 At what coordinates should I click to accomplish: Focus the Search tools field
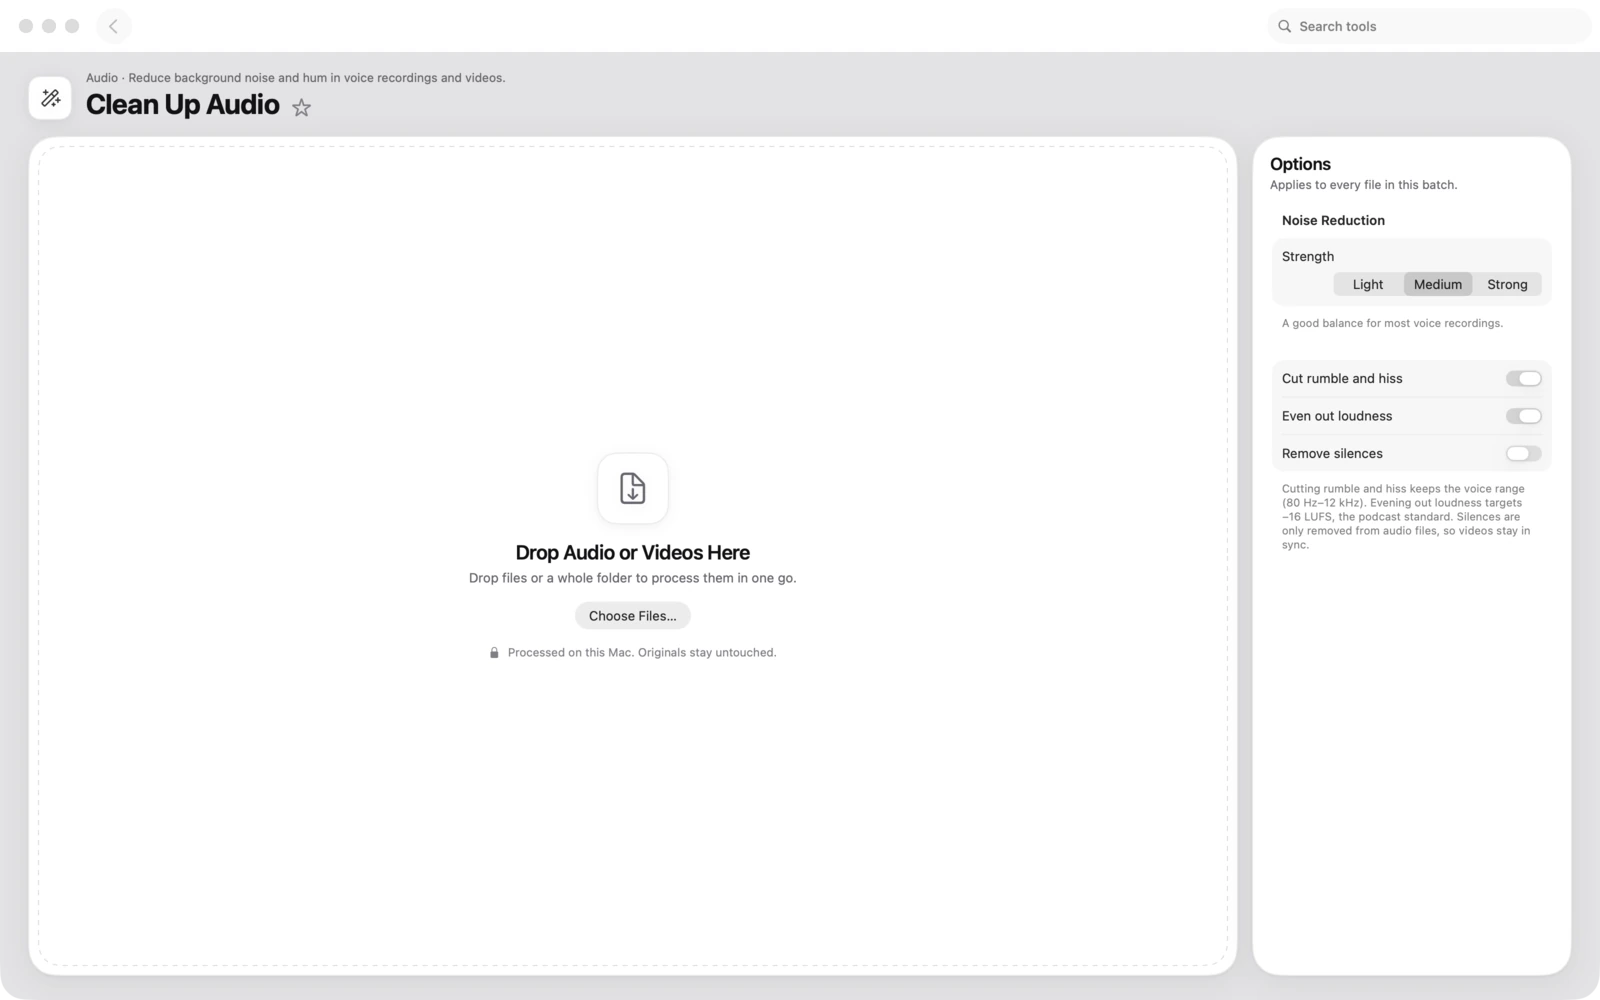1429,26
